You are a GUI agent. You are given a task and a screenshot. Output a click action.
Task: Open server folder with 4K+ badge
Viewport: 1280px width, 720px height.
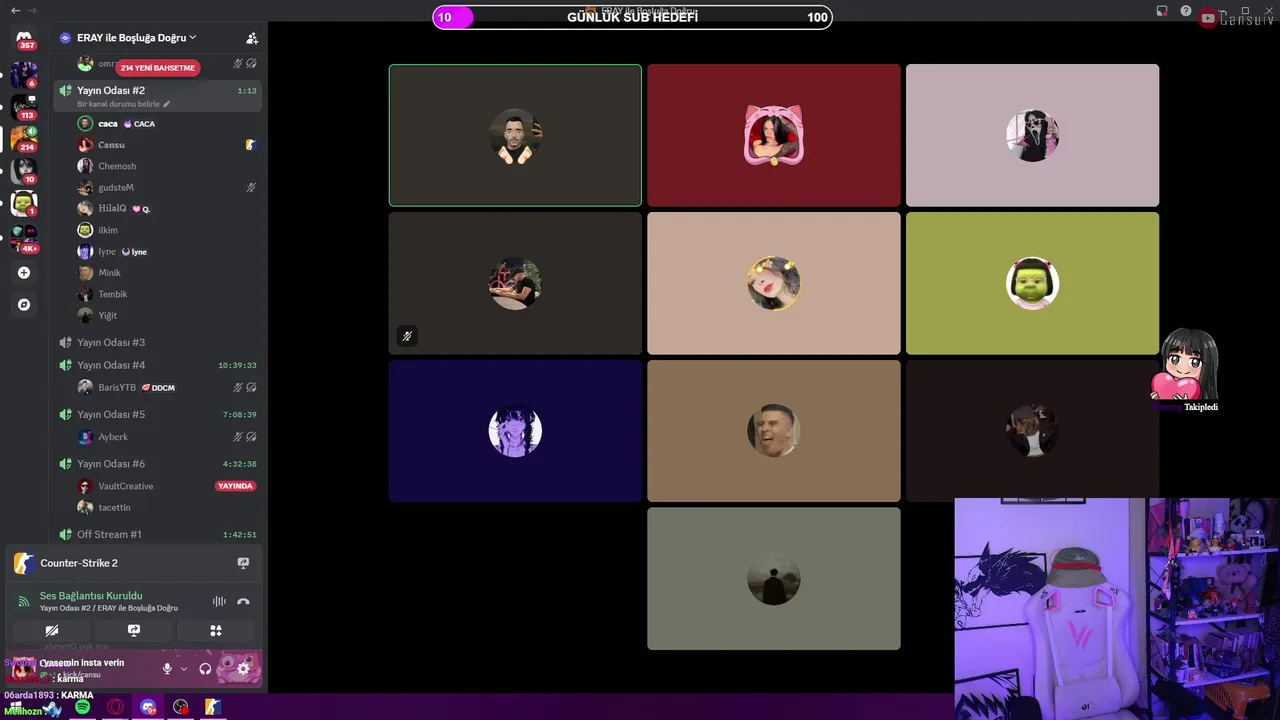click(x=24, y=237)
